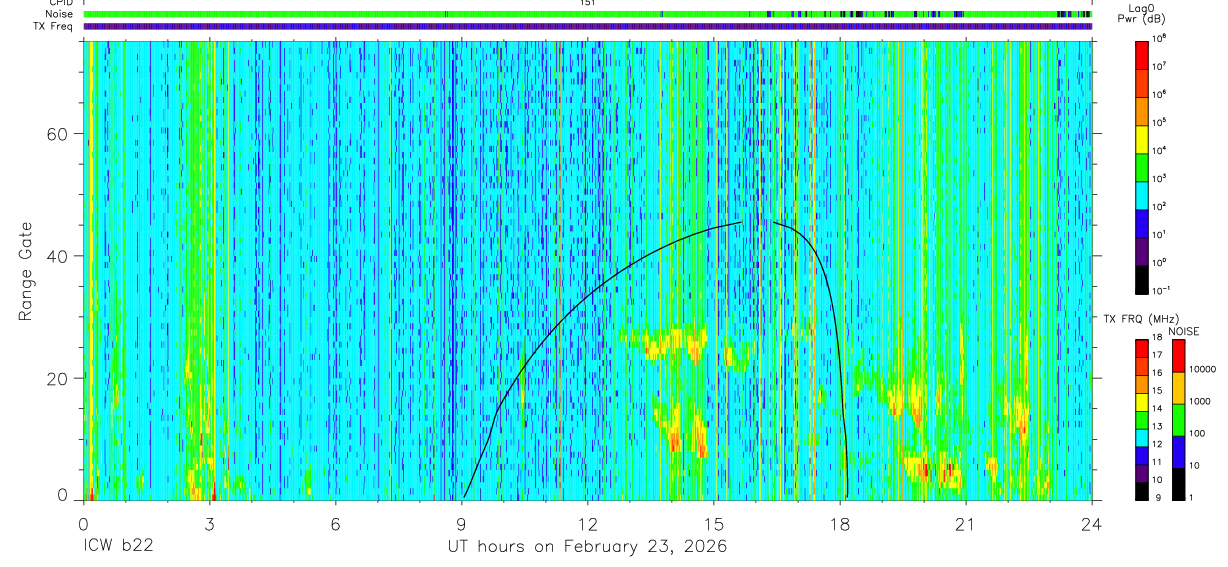Click the red segment of Lag0 Pwr colorbar
Image resolution: width=1228 pixels, height=567 pixels.
click(1142, 54)
